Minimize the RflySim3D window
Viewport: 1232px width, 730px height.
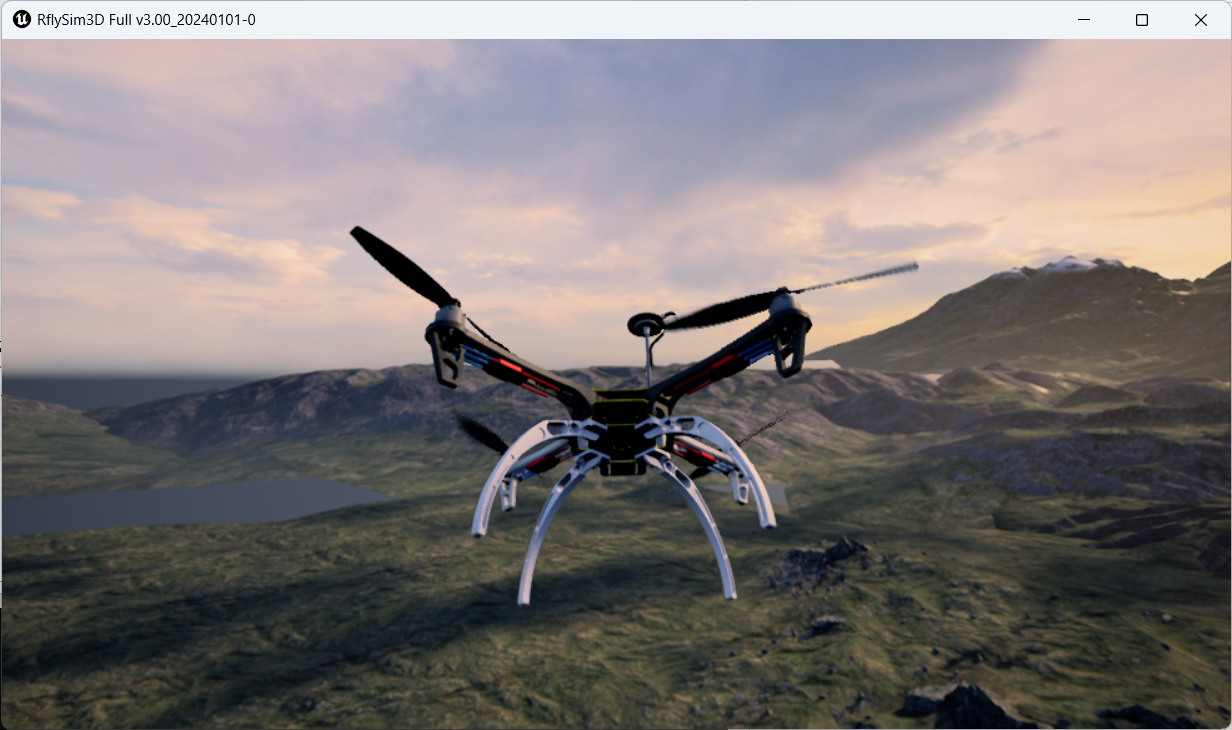pyautogui.click(x=1083, y=20)
